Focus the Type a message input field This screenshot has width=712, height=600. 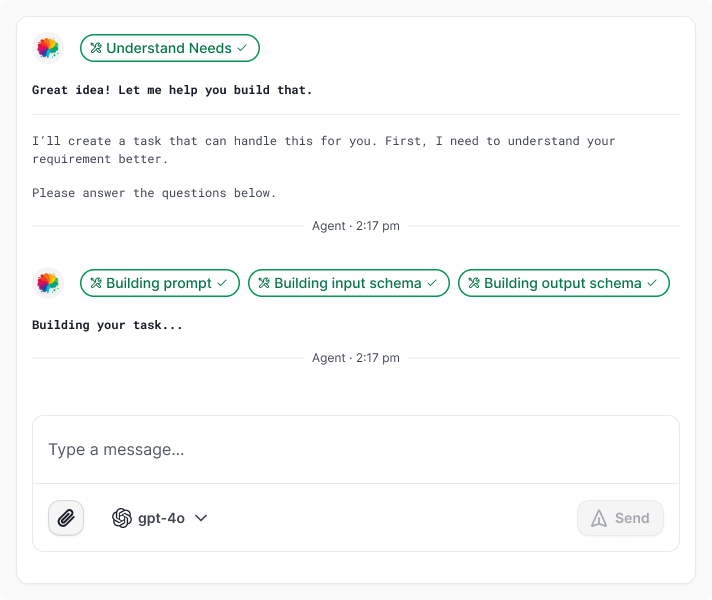click(355, 450)
